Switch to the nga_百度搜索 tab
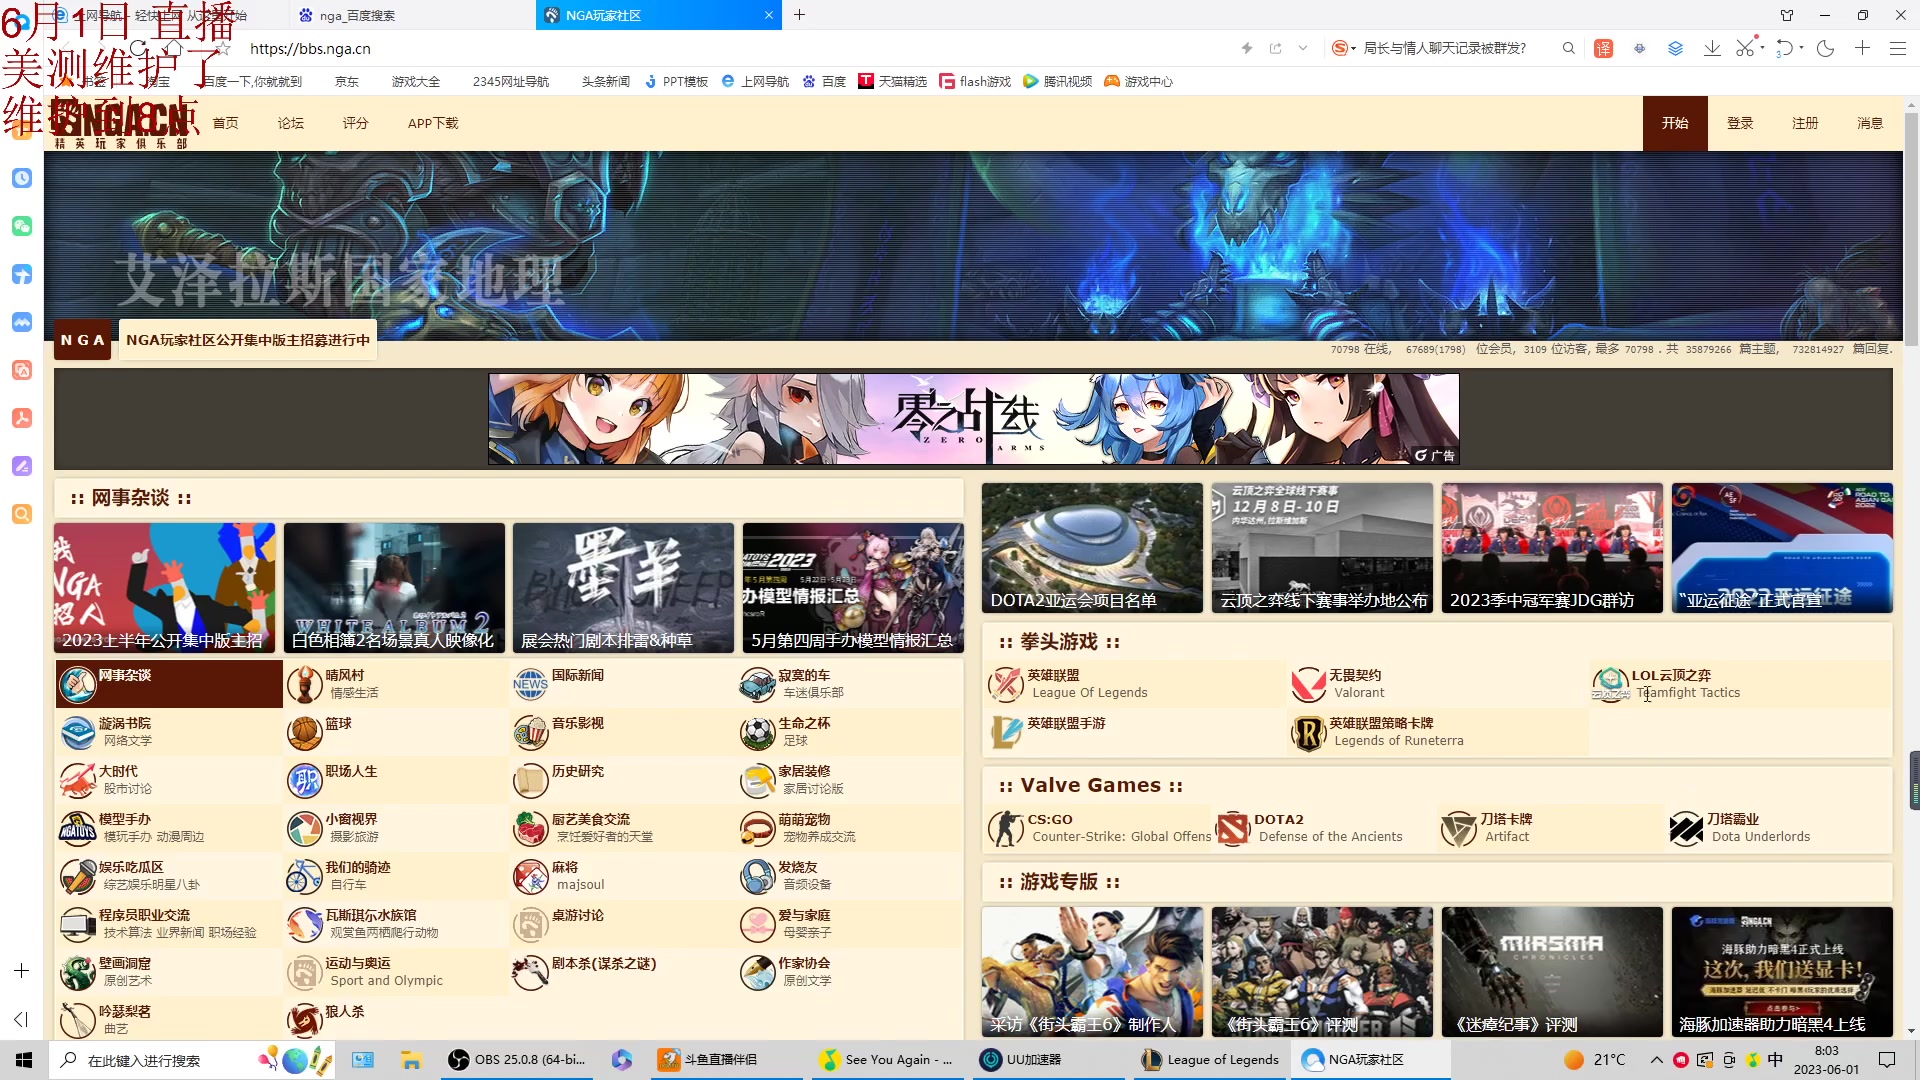1920x1080 pixels. 410,15
